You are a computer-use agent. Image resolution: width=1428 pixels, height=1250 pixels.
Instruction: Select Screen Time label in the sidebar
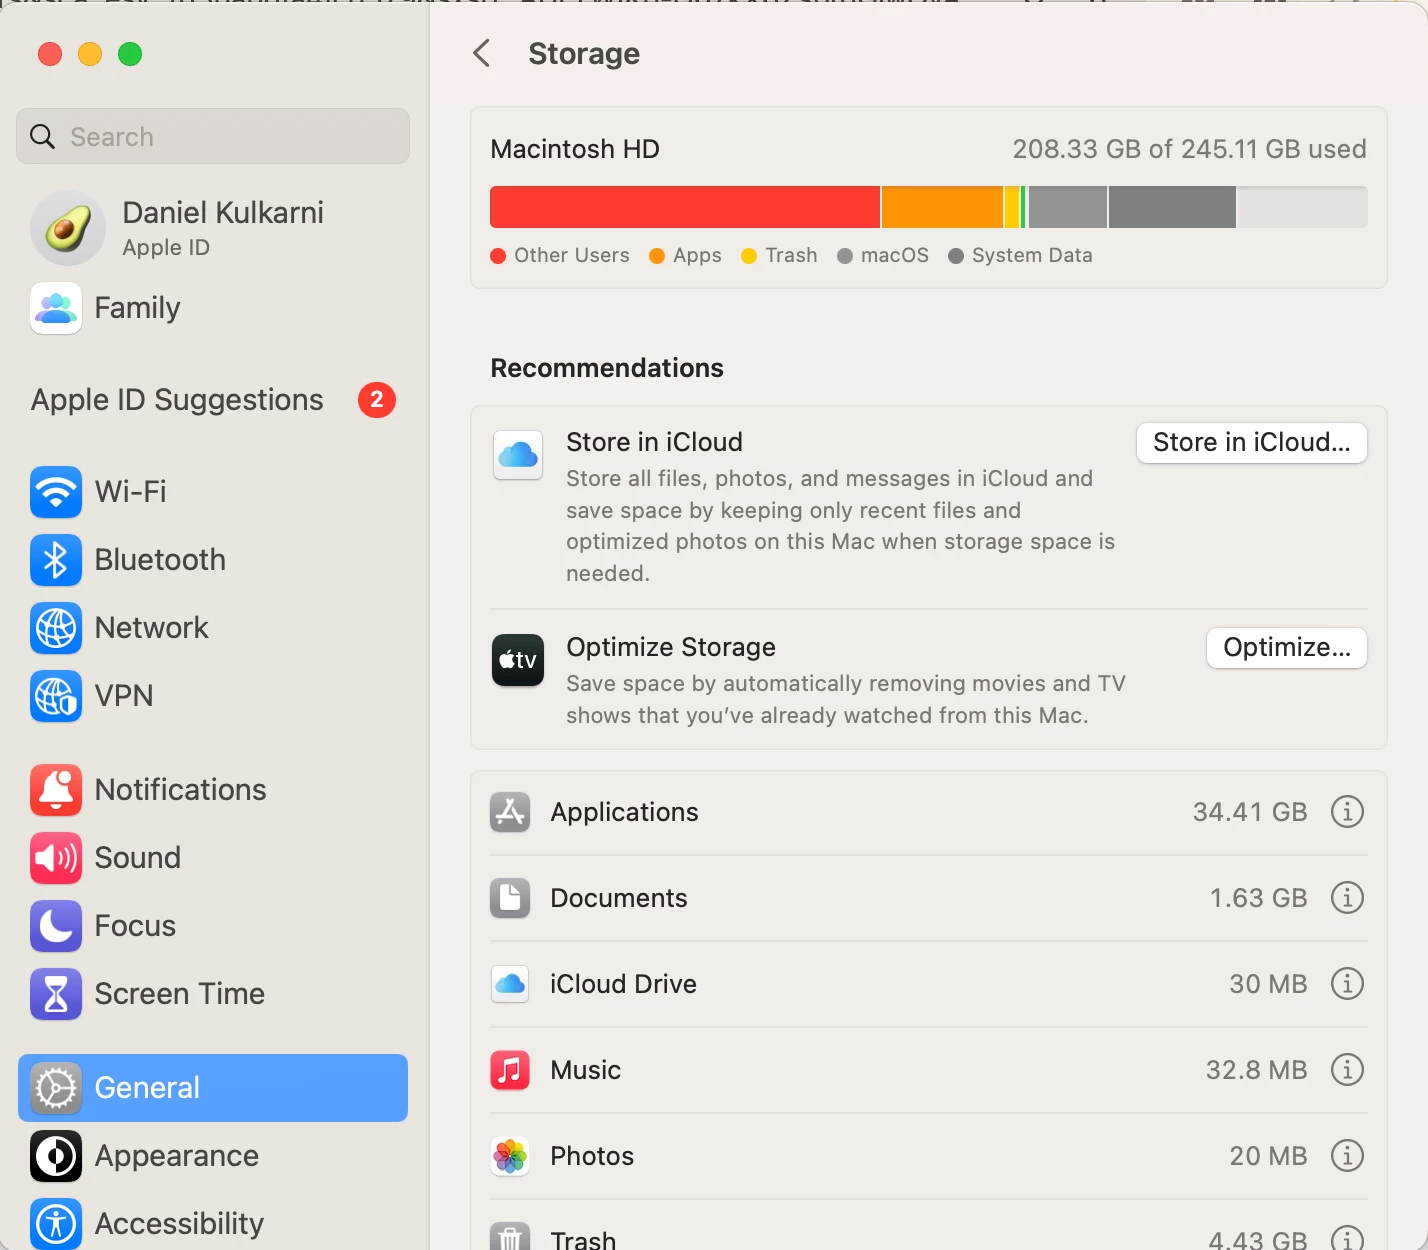(x=180, y=994)
